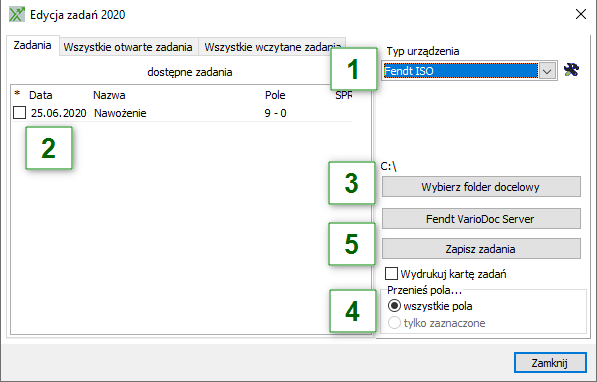597x382 pixels.
Task: Click the Zamknij button
Action: point(550,363)
